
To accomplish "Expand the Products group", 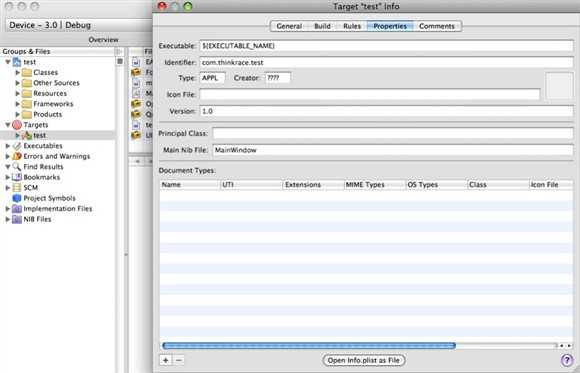I will [x=17, y=114].
